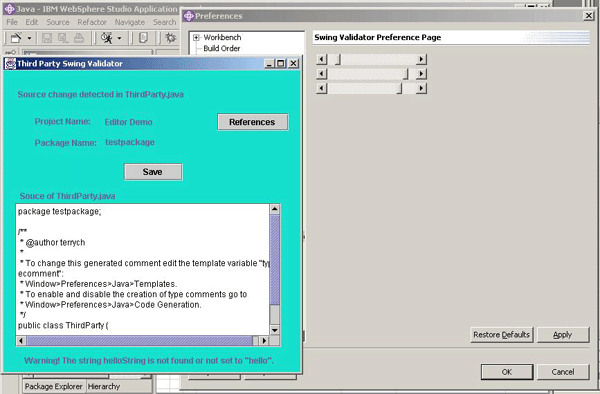Click the WebSphere Studio window title icon
This screenshot has width=600, height=394.
pyautogui.click(x=9, y=9)
